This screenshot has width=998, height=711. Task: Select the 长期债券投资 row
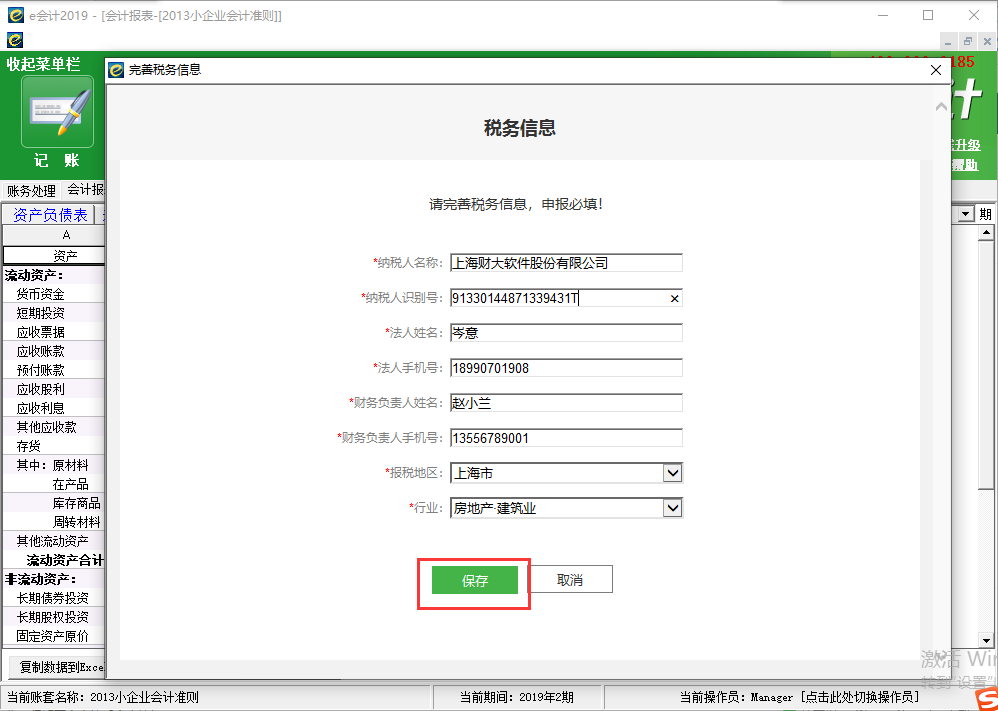tap(54, 598)
